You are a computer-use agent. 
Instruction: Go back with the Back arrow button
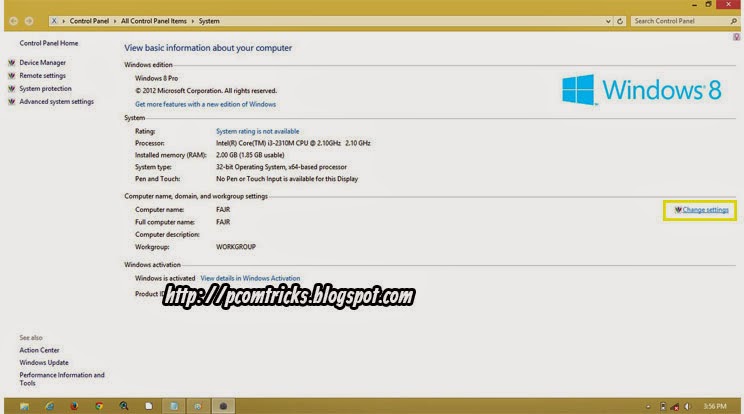coord(13,21)
